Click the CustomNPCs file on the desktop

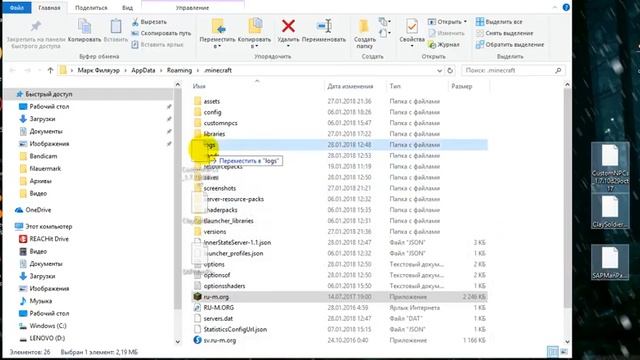click(610, 167)
